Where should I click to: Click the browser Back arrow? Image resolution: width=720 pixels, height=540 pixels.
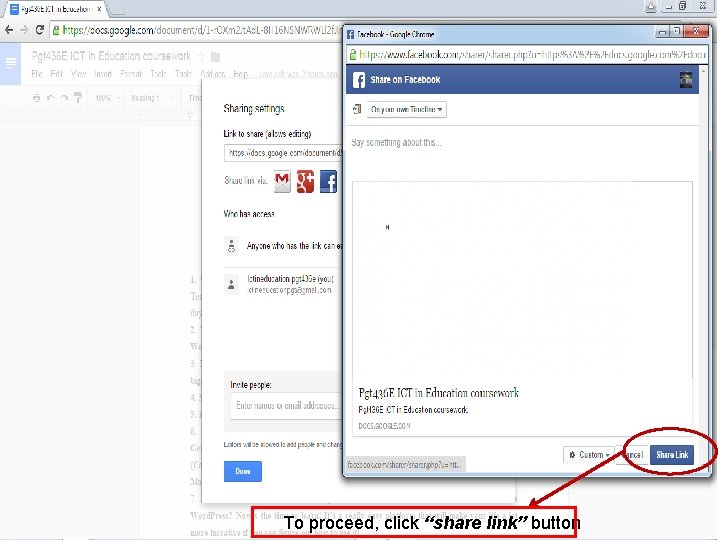point(9,30)
